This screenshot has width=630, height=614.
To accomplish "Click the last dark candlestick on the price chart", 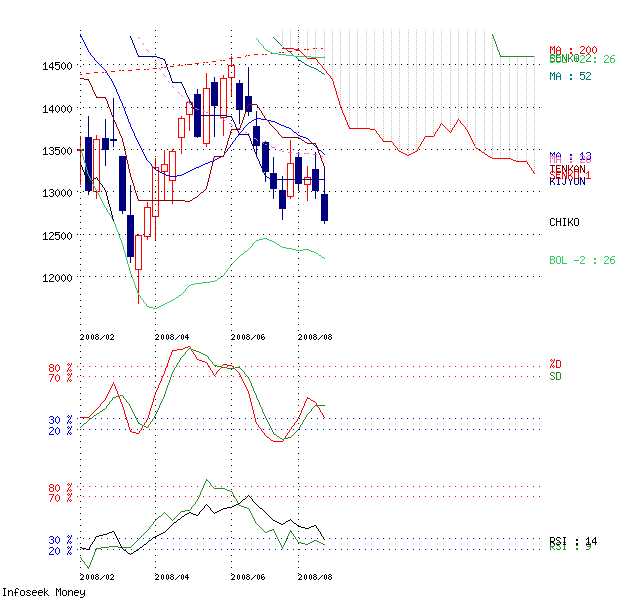I will (326, 208).
